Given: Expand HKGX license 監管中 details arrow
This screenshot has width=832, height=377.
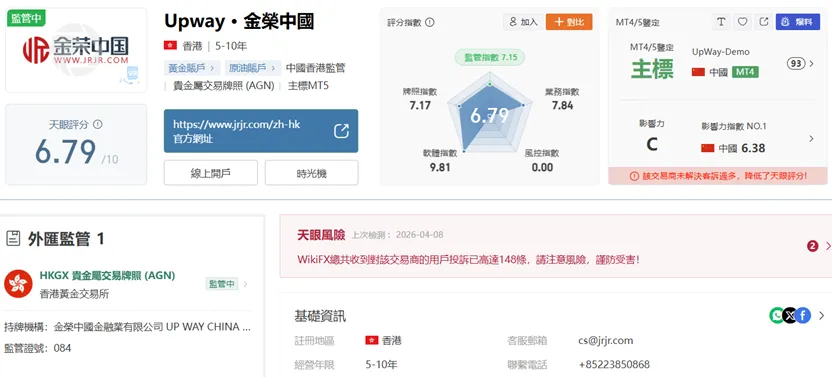Looking at the screenshot, I should click(245, 284).
